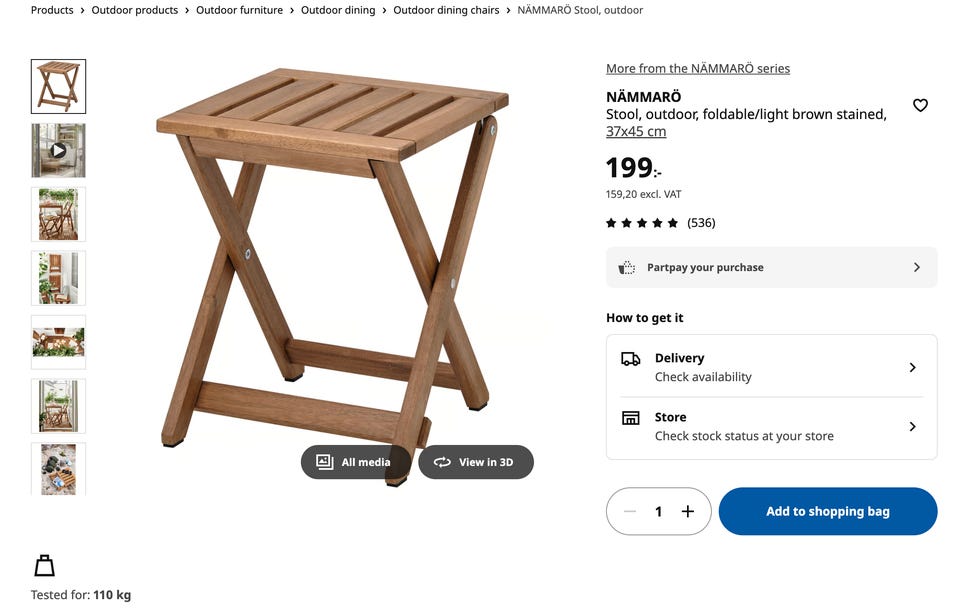This screenshot has width=960, height=609.
Task: Click the Partpay wallet icon
Action: 628,267
